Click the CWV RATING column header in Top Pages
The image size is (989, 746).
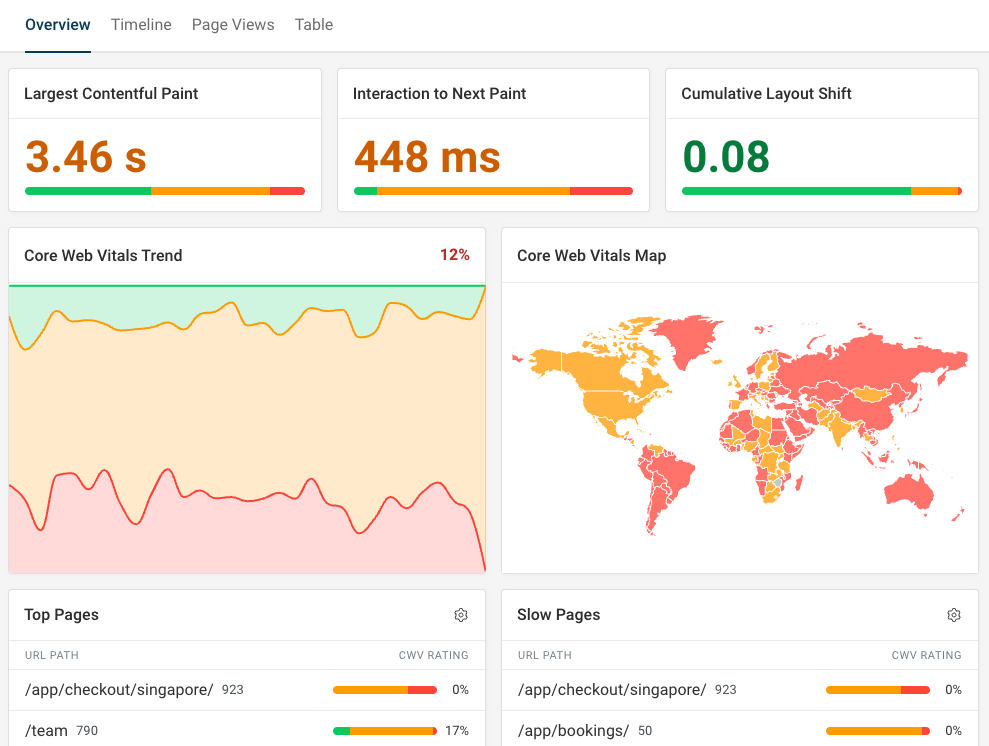coord(433,655)
